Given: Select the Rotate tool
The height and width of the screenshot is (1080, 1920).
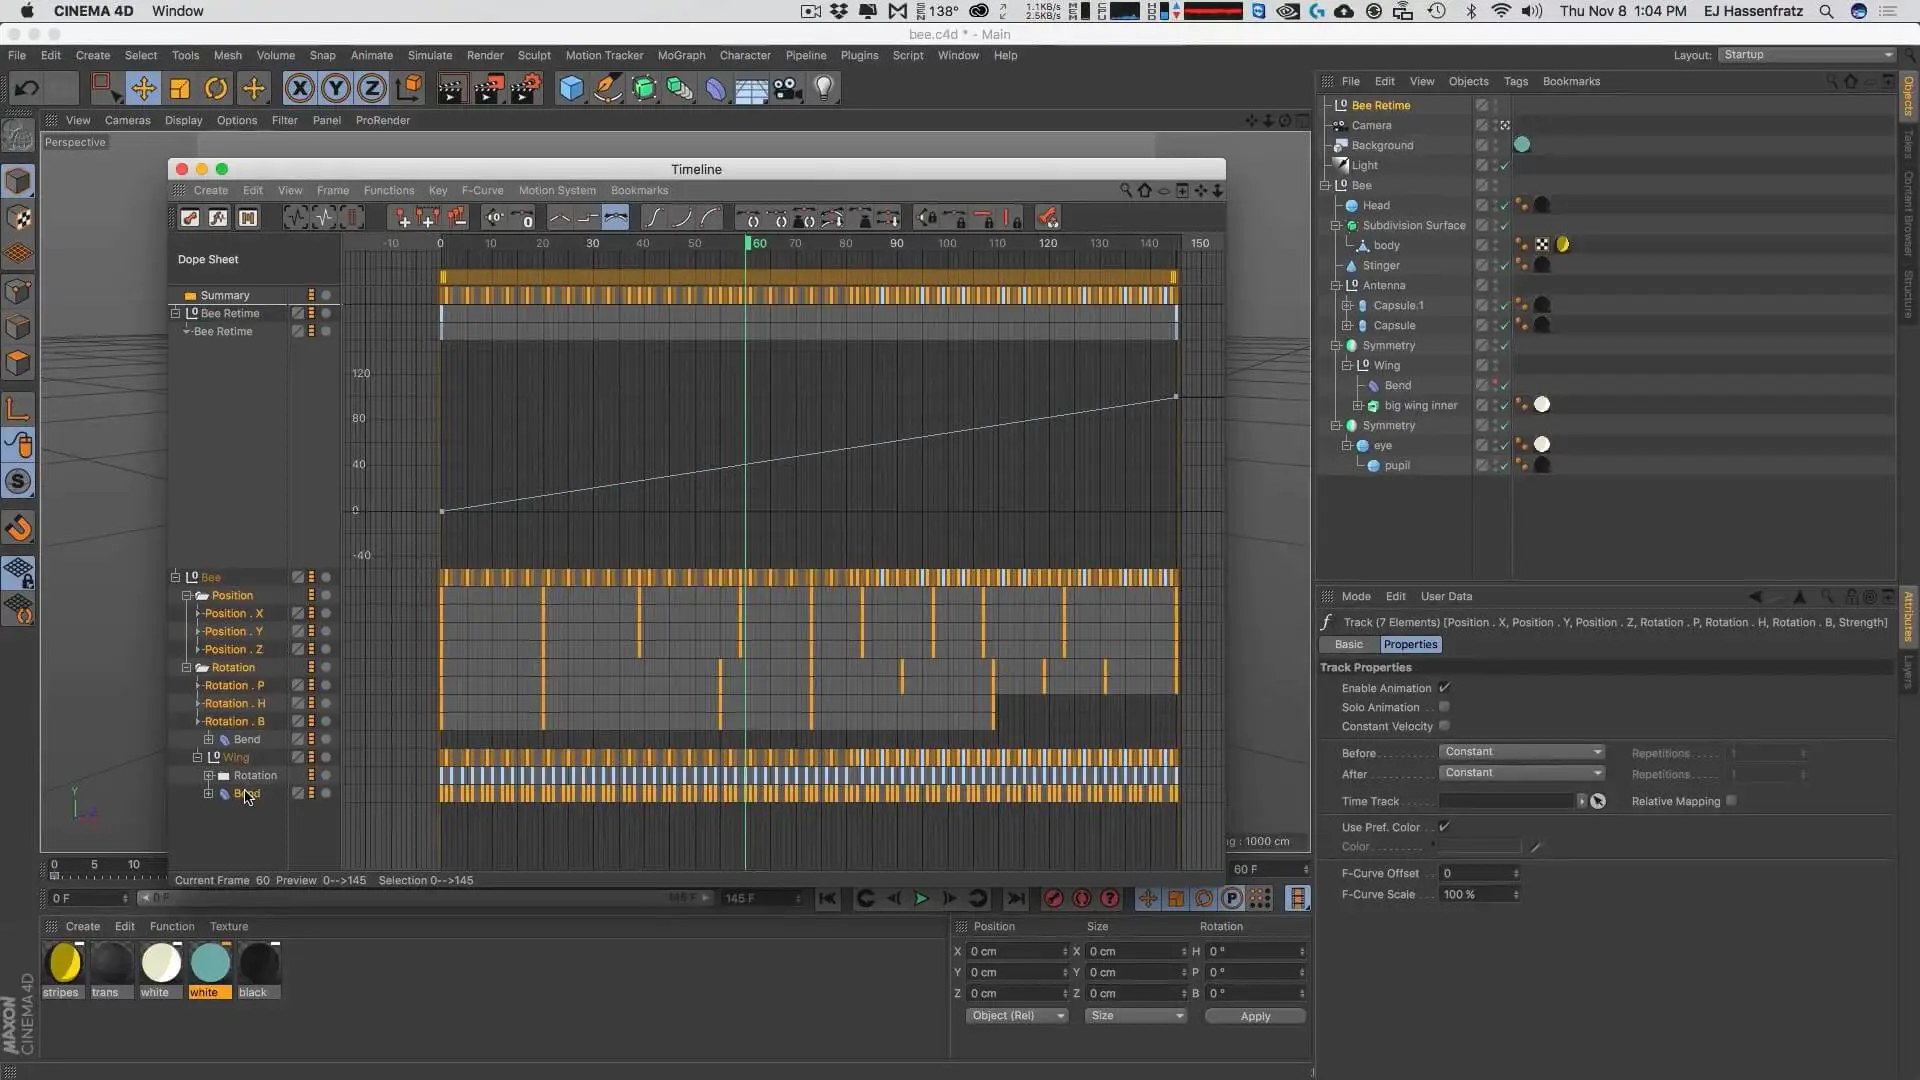Looking at the screenshot, I should 216,89.
